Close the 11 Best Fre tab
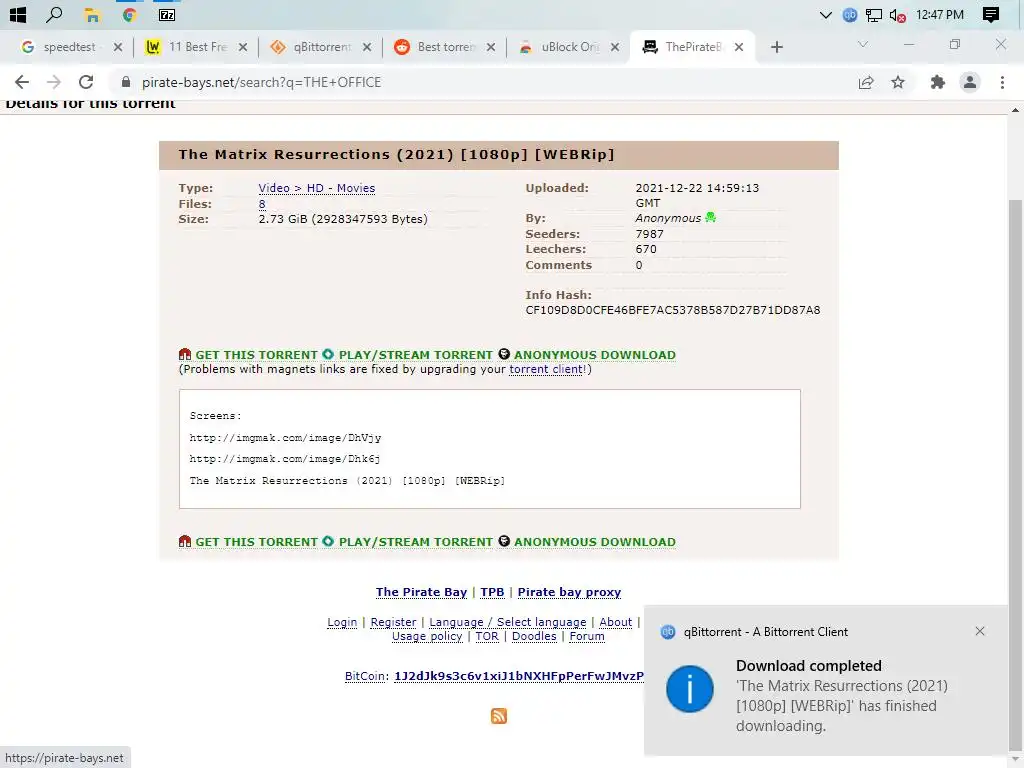This screenshot has width=1024, height=768. coord(242,47)
